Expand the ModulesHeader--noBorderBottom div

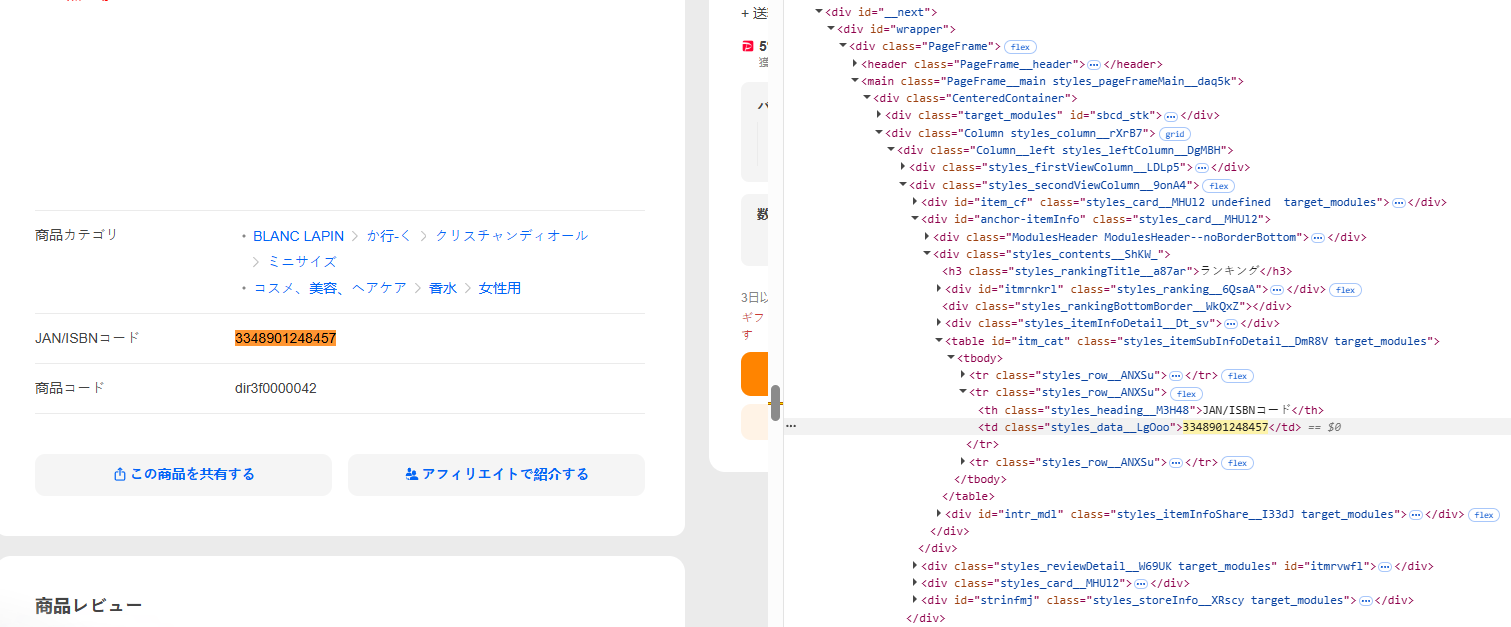pos(927,237)
